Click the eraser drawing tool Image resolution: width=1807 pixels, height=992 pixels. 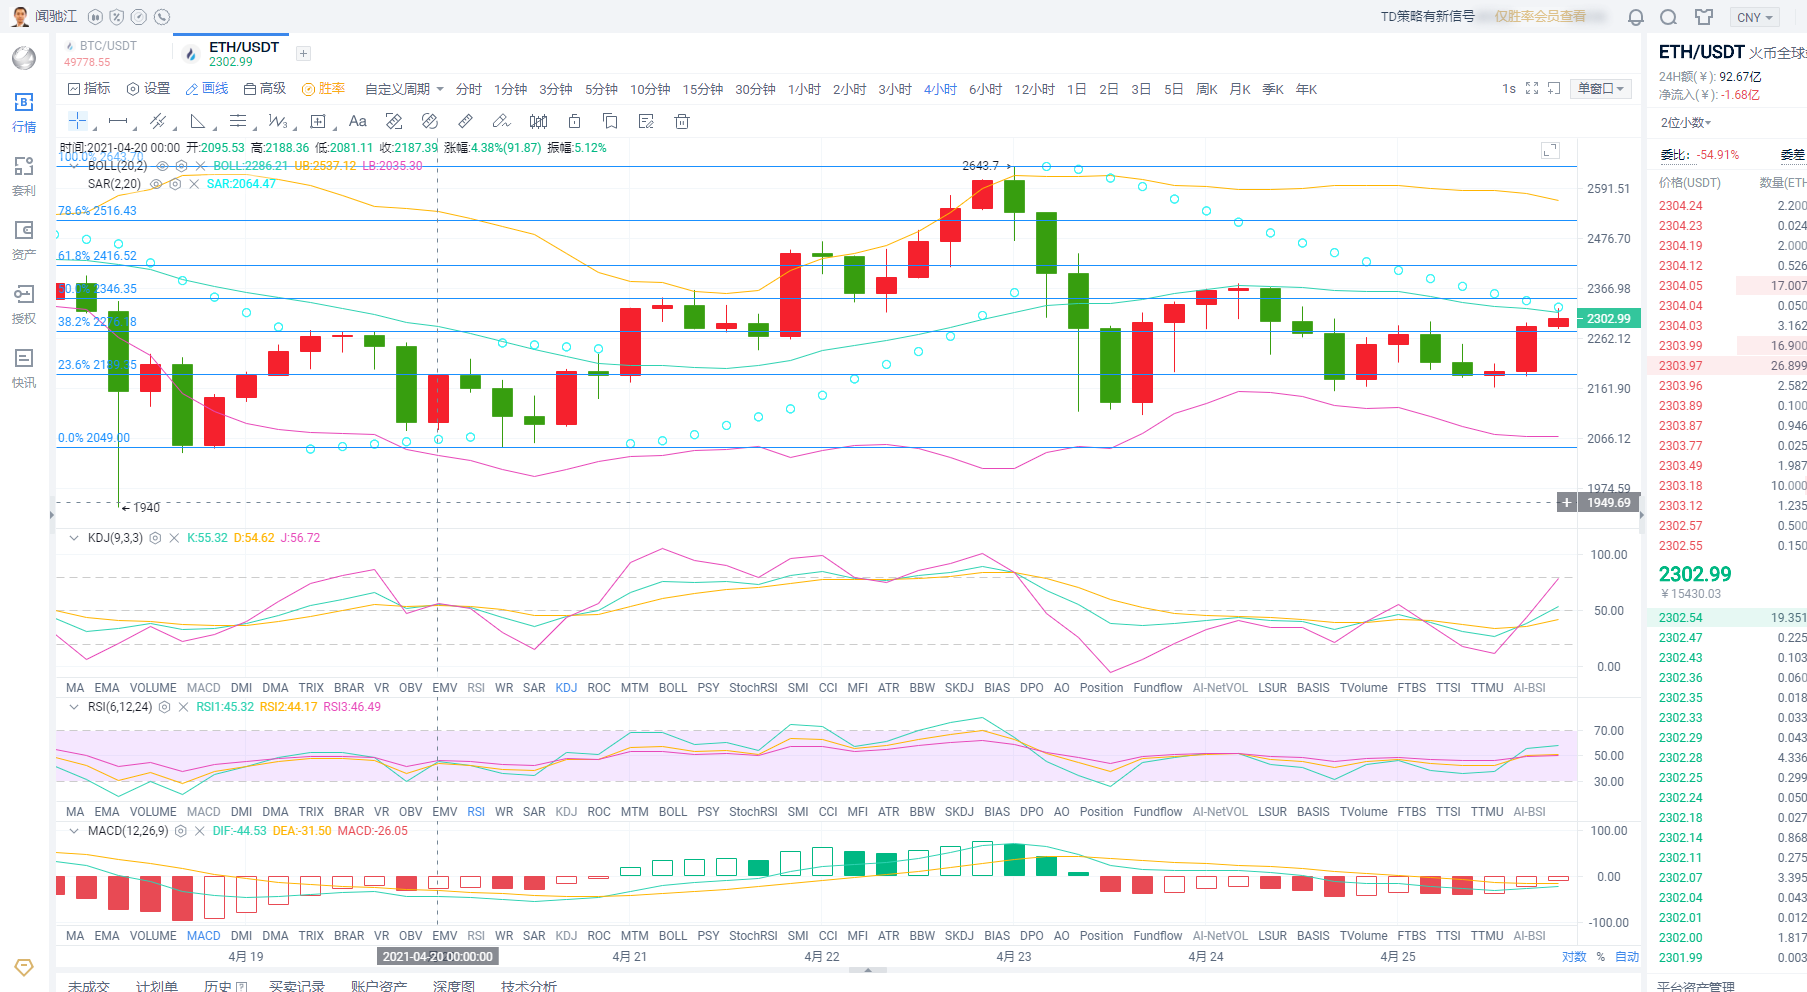502,121
